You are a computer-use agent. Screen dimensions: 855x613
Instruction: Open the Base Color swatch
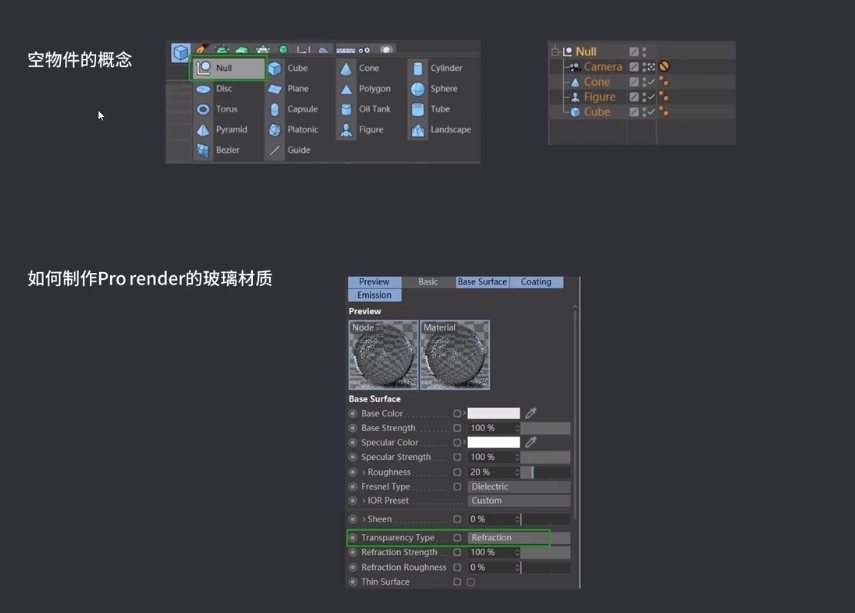(493, 413)
